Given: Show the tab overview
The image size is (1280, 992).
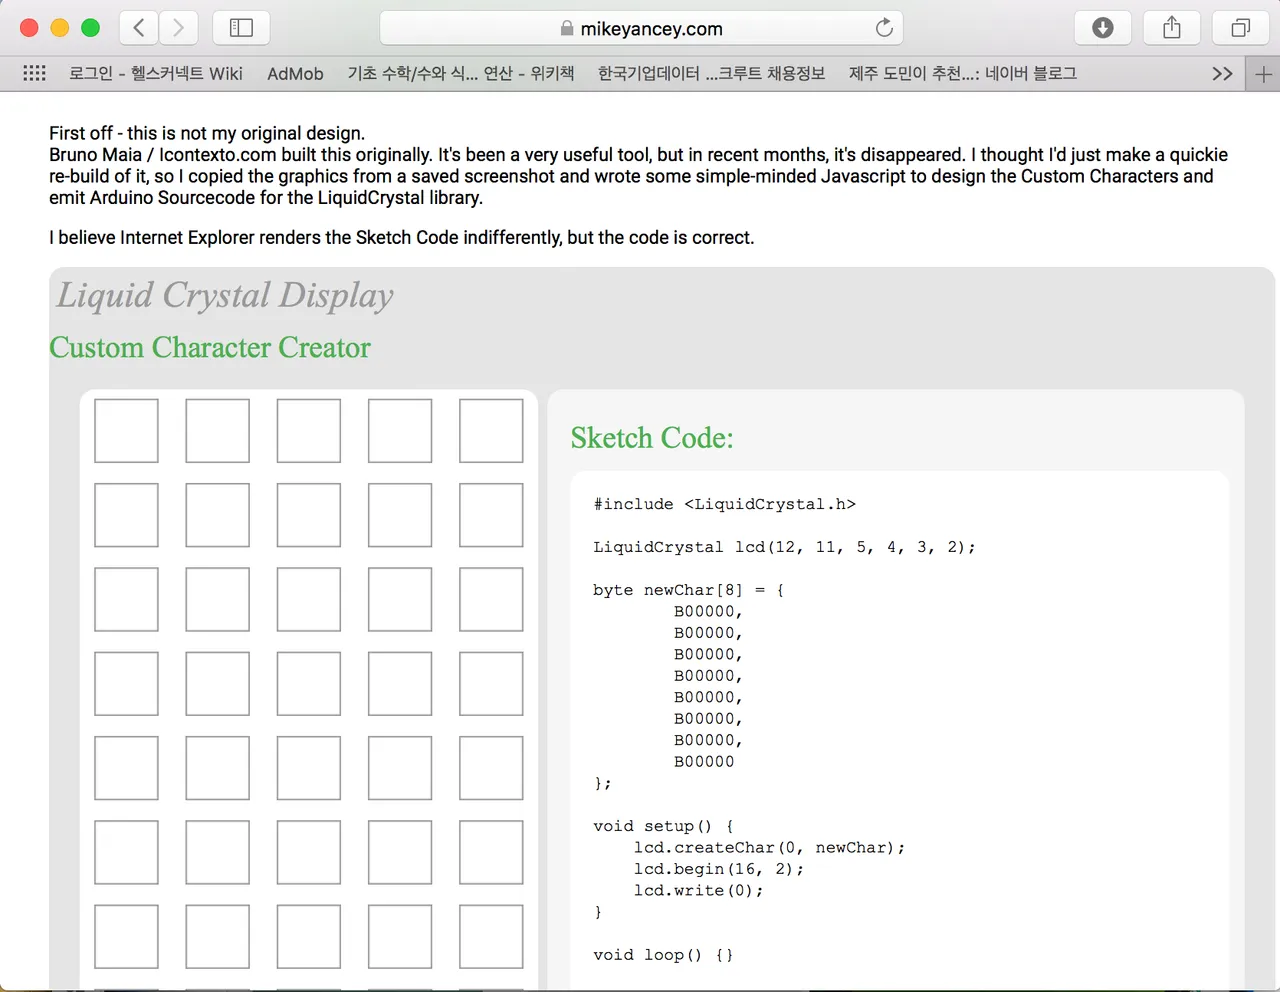Looking at the screenshot, I should (1241, 28).
